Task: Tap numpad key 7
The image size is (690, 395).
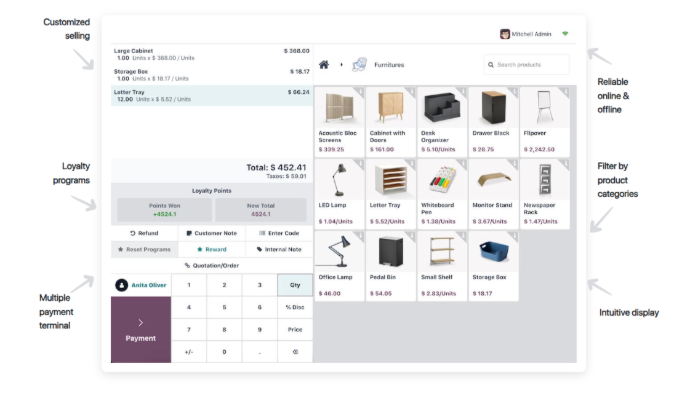Action: tap(189, 329)
